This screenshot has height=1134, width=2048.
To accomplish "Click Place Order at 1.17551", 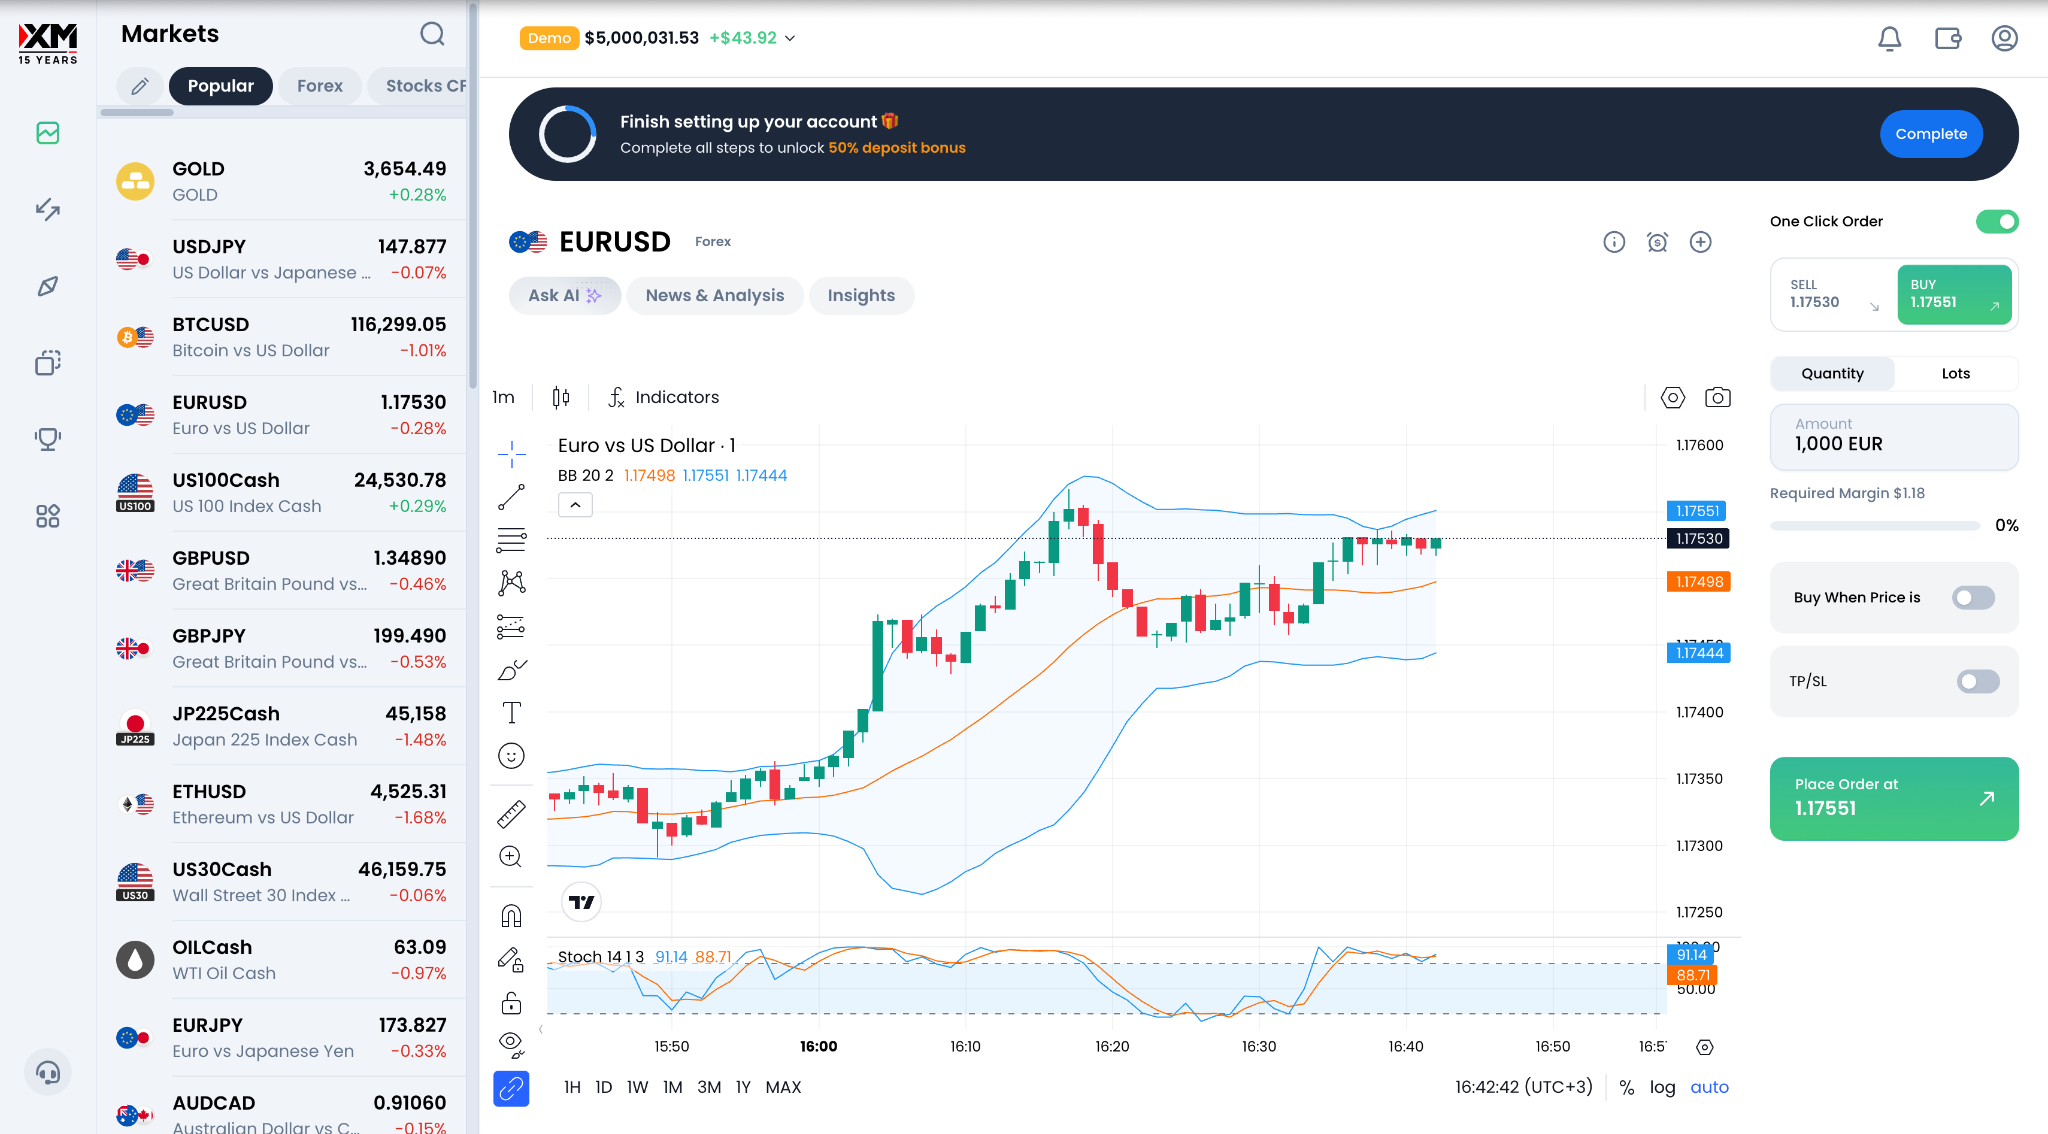I will click(1894, 798).
